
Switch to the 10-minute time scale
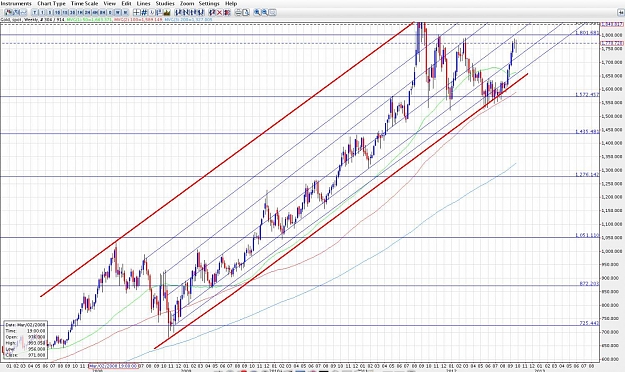point(57,13)
